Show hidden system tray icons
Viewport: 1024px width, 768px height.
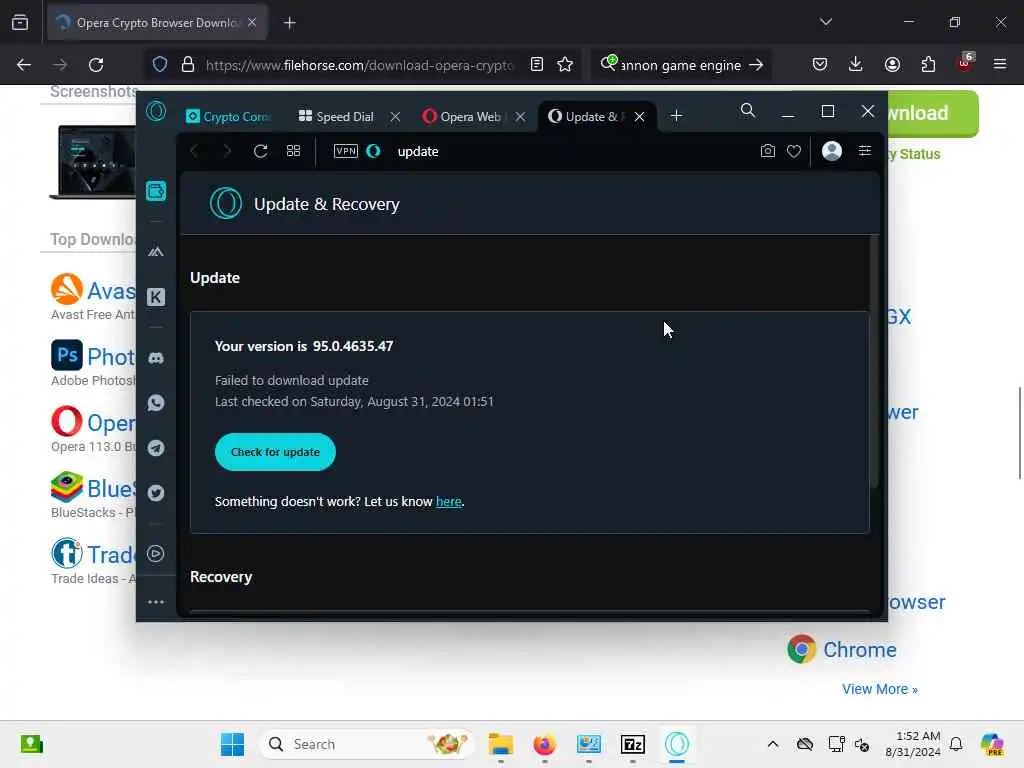773,744
